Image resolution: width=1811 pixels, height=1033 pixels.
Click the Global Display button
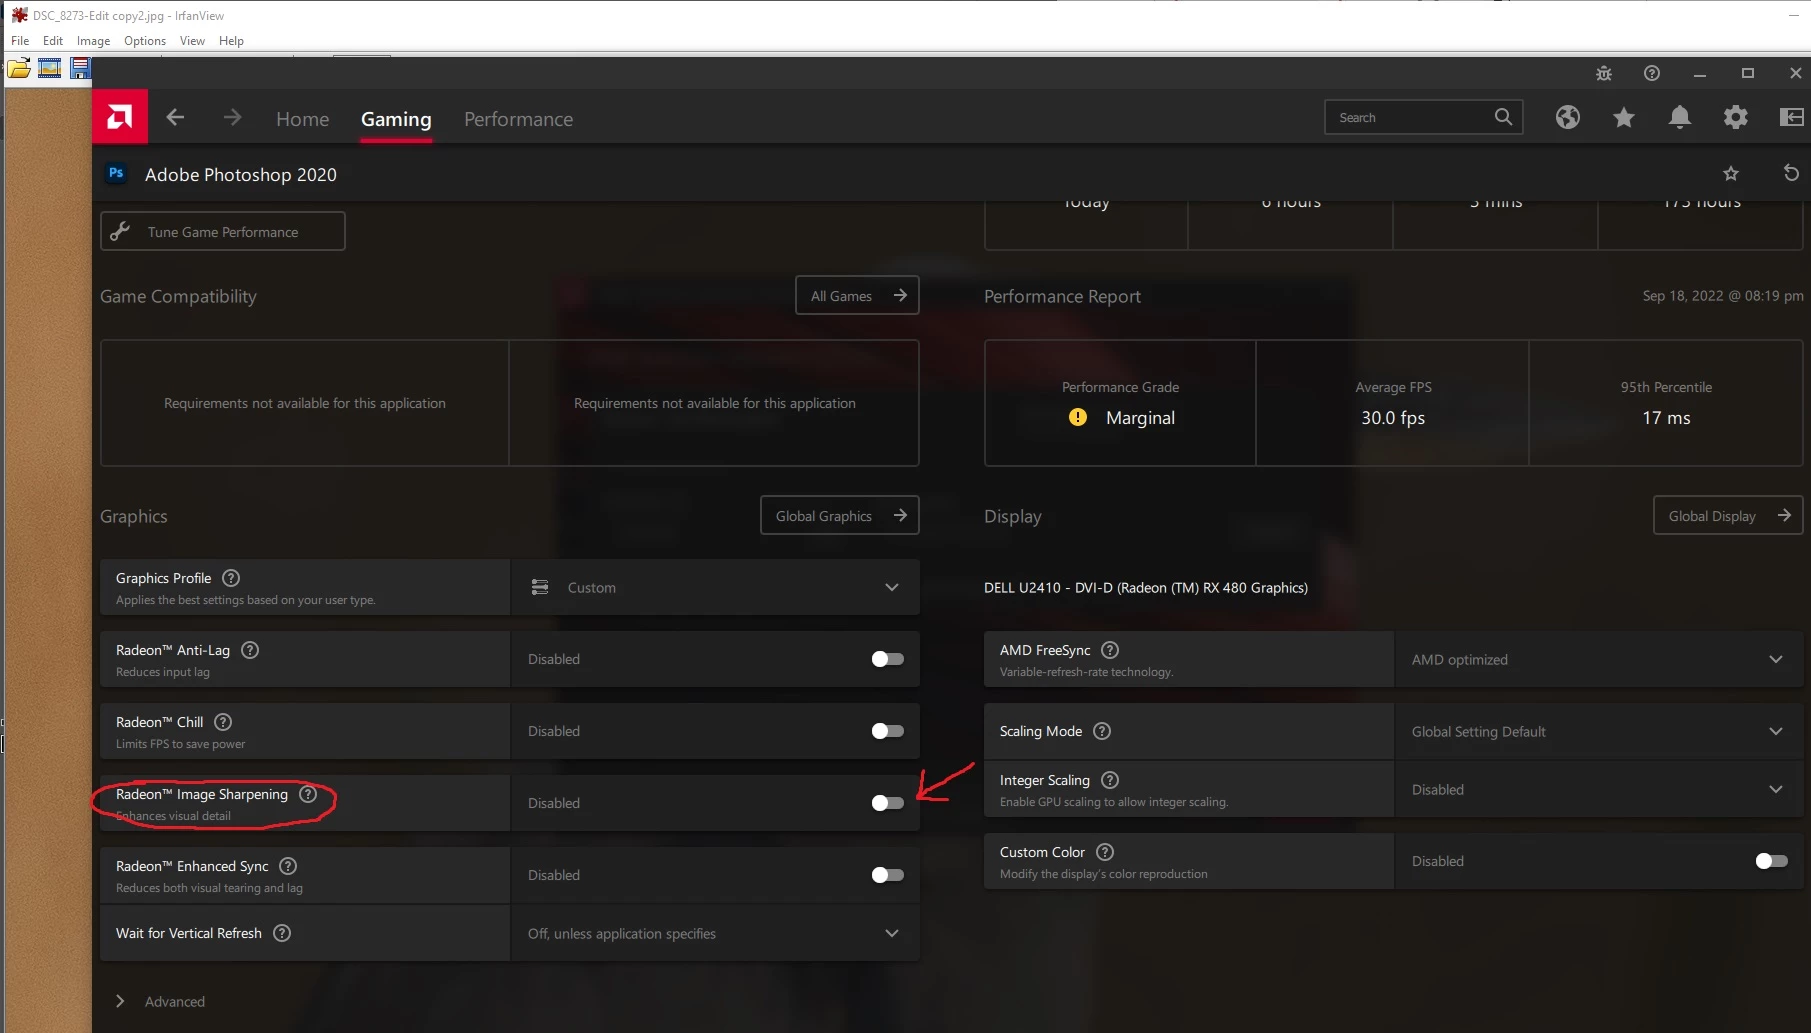point(1728,515)
